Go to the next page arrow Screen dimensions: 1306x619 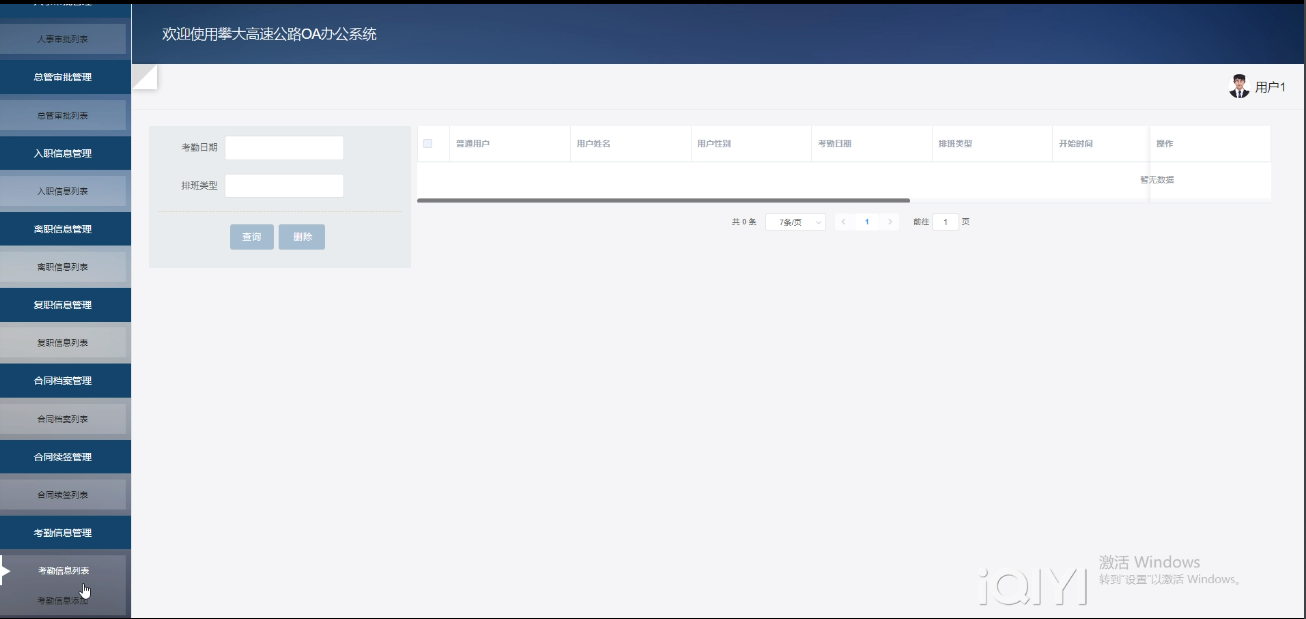click(891, 222)
